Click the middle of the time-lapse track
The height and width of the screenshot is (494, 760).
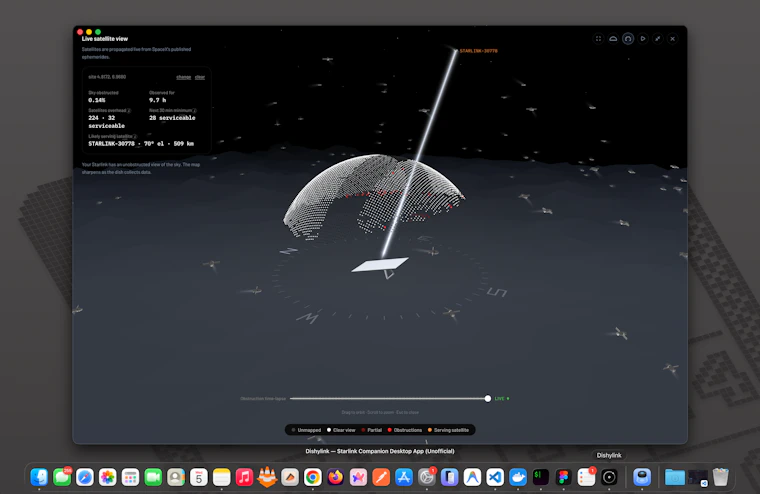[389, 398]
